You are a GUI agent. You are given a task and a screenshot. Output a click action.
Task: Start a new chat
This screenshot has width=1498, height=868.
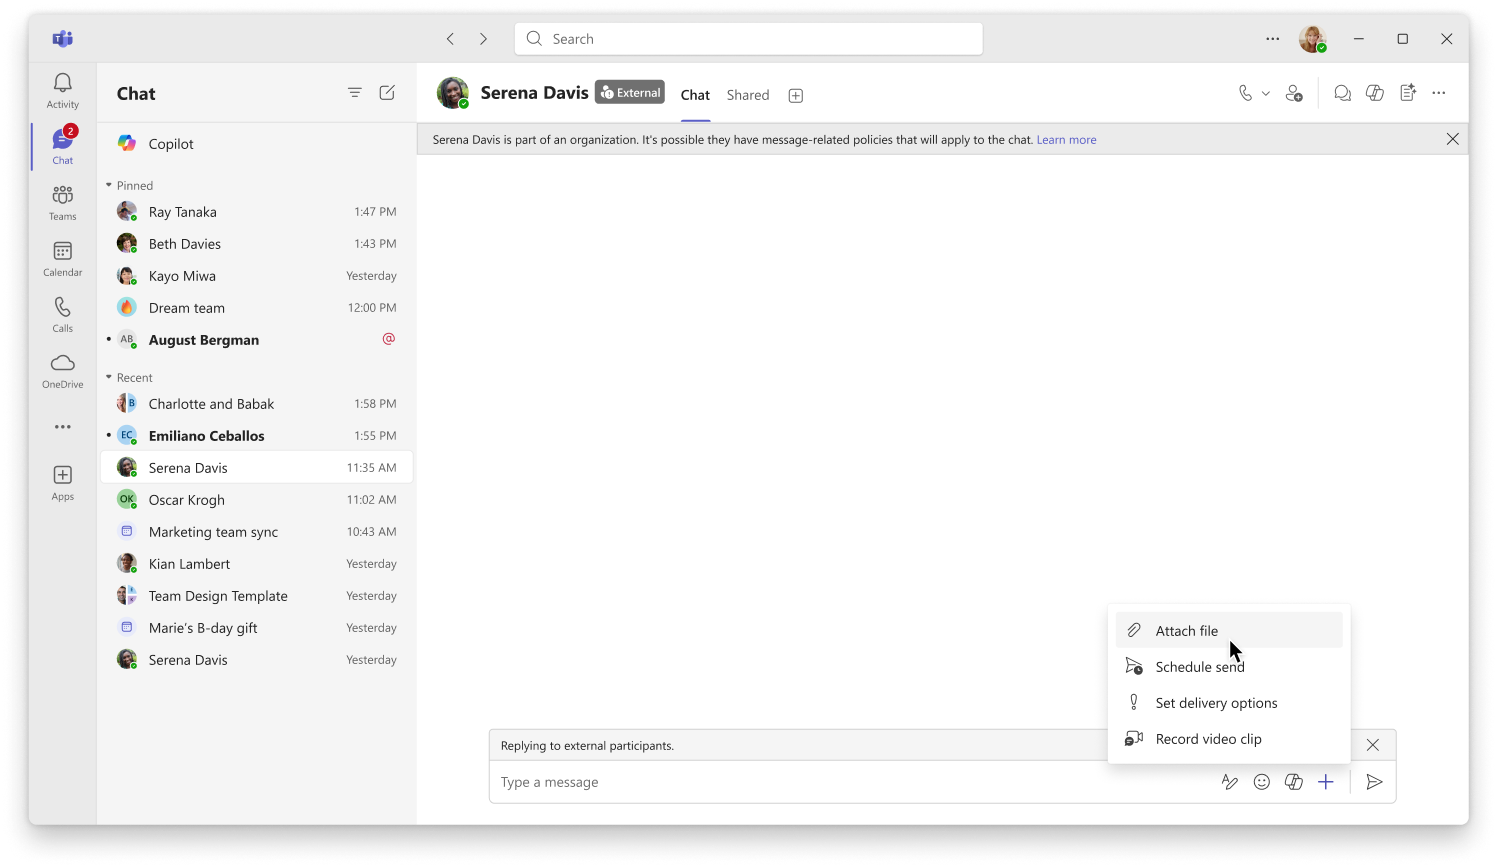pos(387,92)
